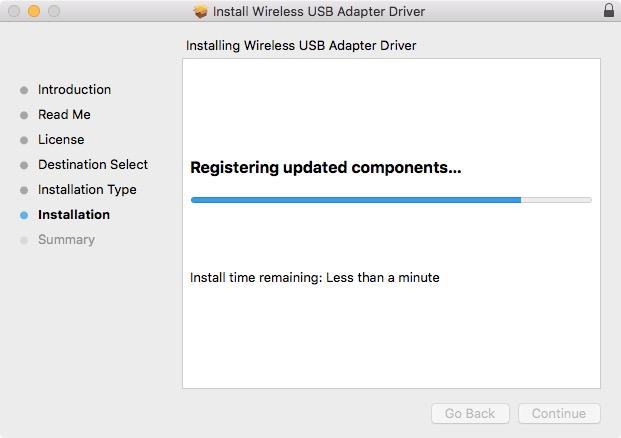This screenshot has width=621, height=438.
Task: Open the License step label
Action: coord(61,139)
